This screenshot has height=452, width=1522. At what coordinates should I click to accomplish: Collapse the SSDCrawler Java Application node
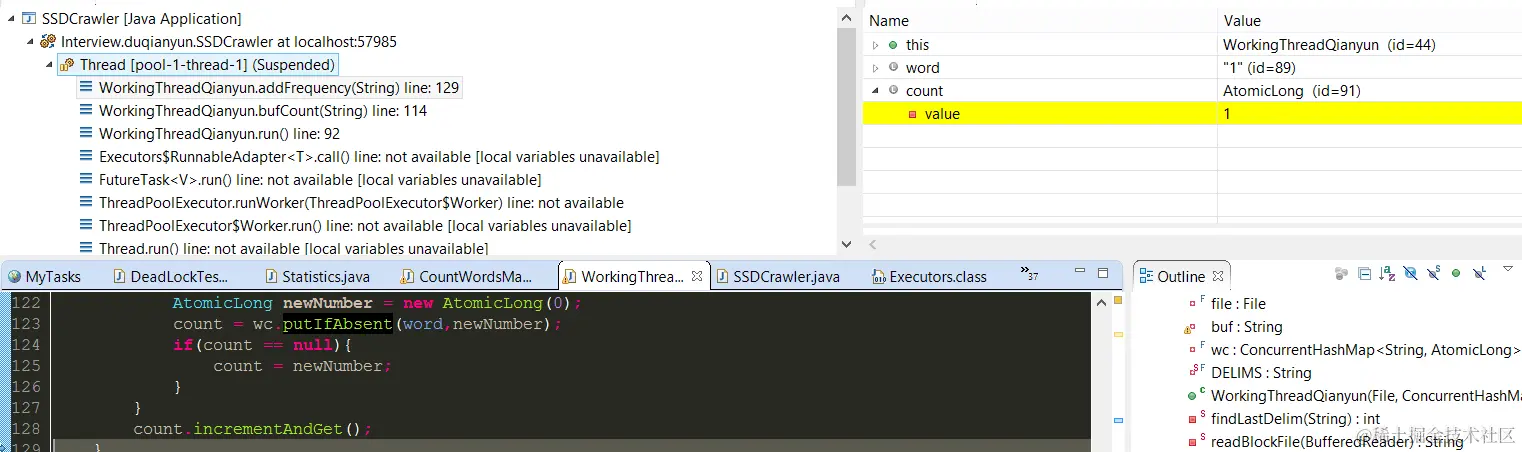click(10, 19)
